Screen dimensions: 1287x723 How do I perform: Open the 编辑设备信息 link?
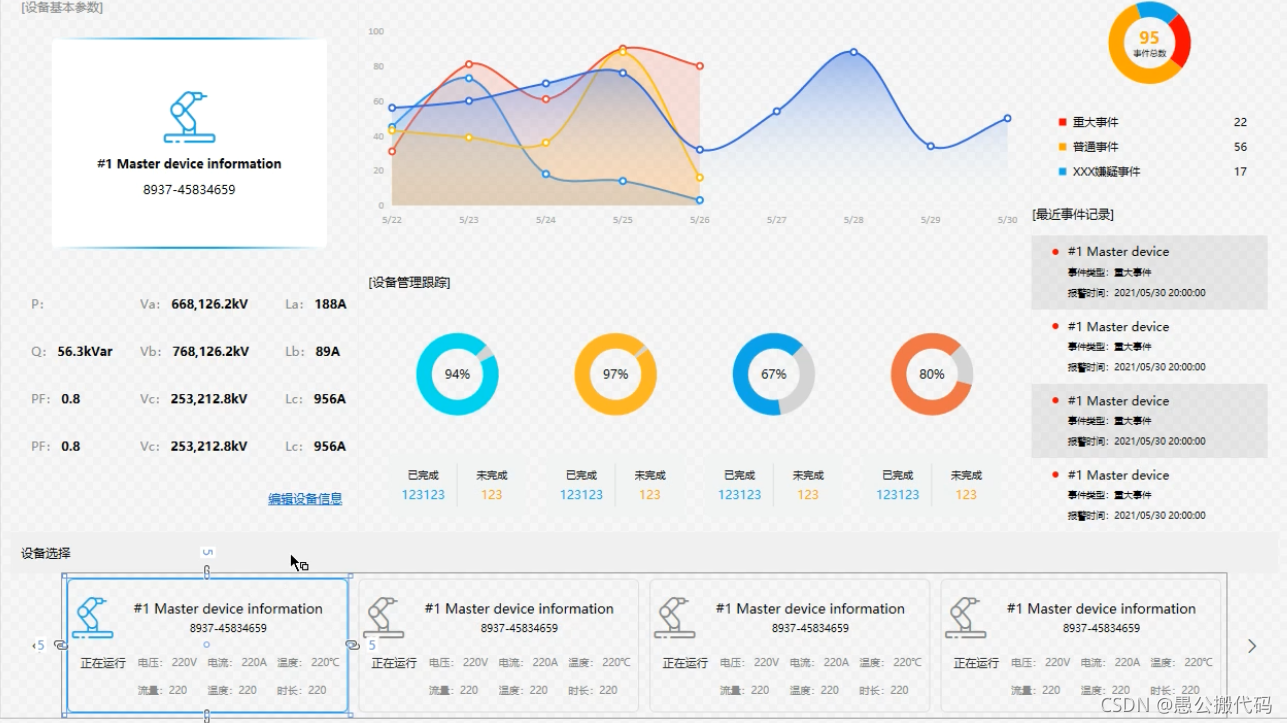click(x=305, y=499)
